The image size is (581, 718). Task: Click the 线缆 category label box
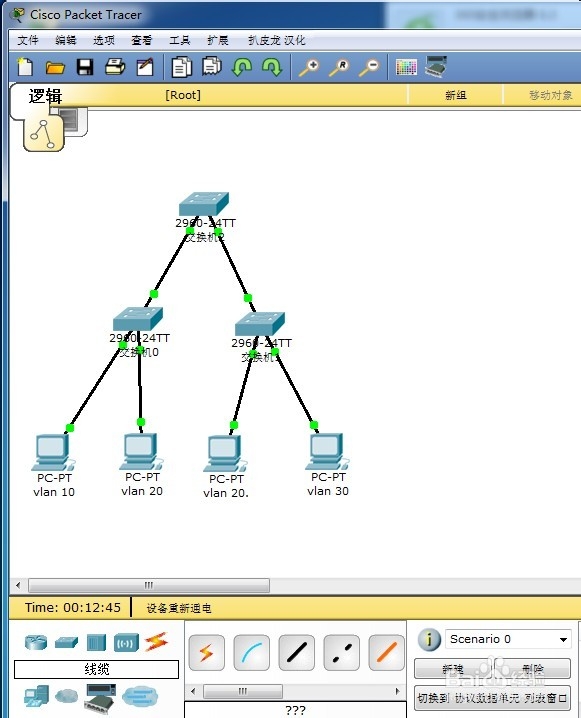[97, 669]
